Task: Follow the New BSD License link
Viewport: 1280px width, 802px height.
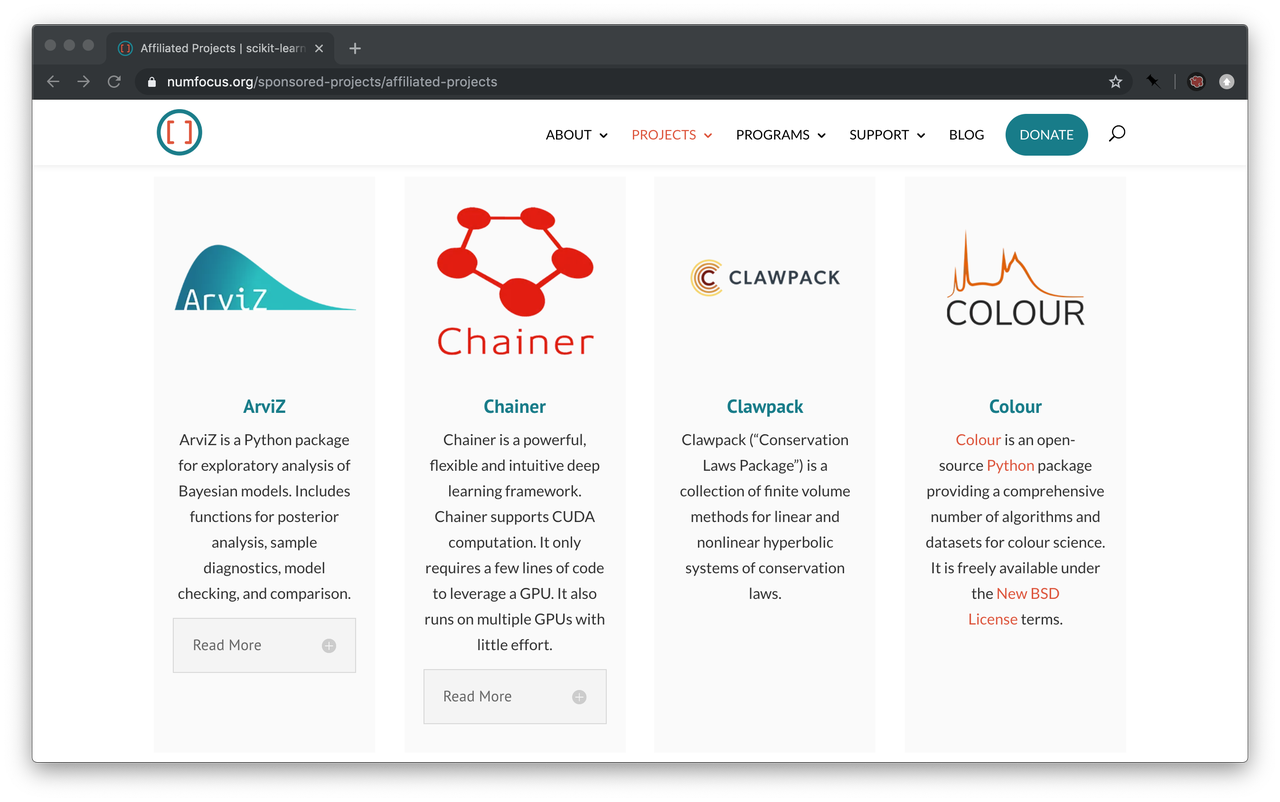Action: (1014, 606)
